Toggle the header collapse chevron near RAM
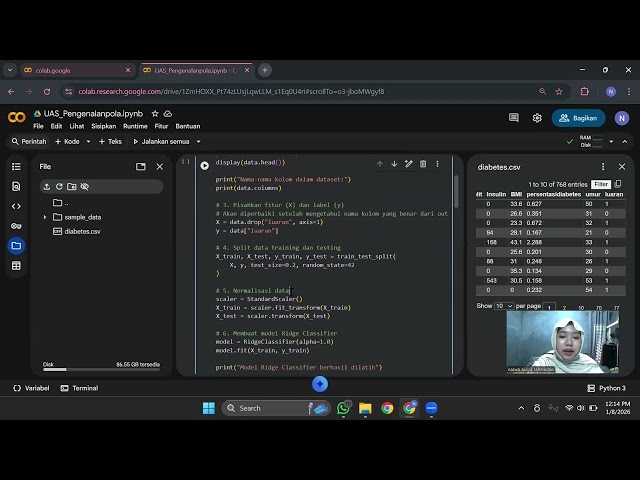 tap(626, 141)
